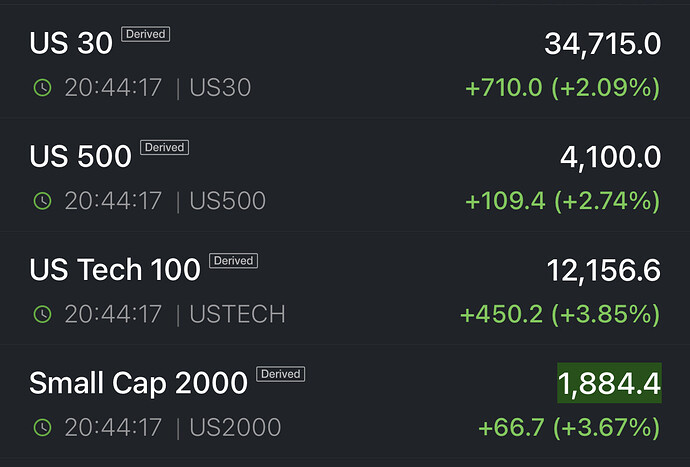Open the US 500 index name

(80, 157)
